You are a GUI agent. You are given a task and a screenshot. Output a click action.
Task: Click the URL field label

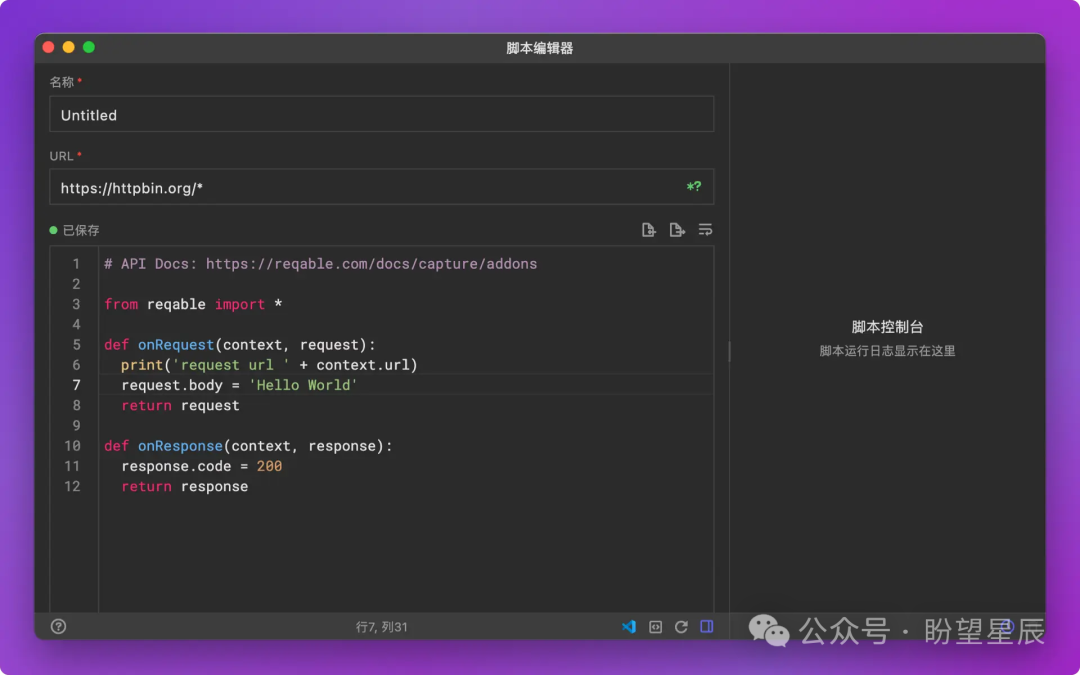[x=61, y=156]
